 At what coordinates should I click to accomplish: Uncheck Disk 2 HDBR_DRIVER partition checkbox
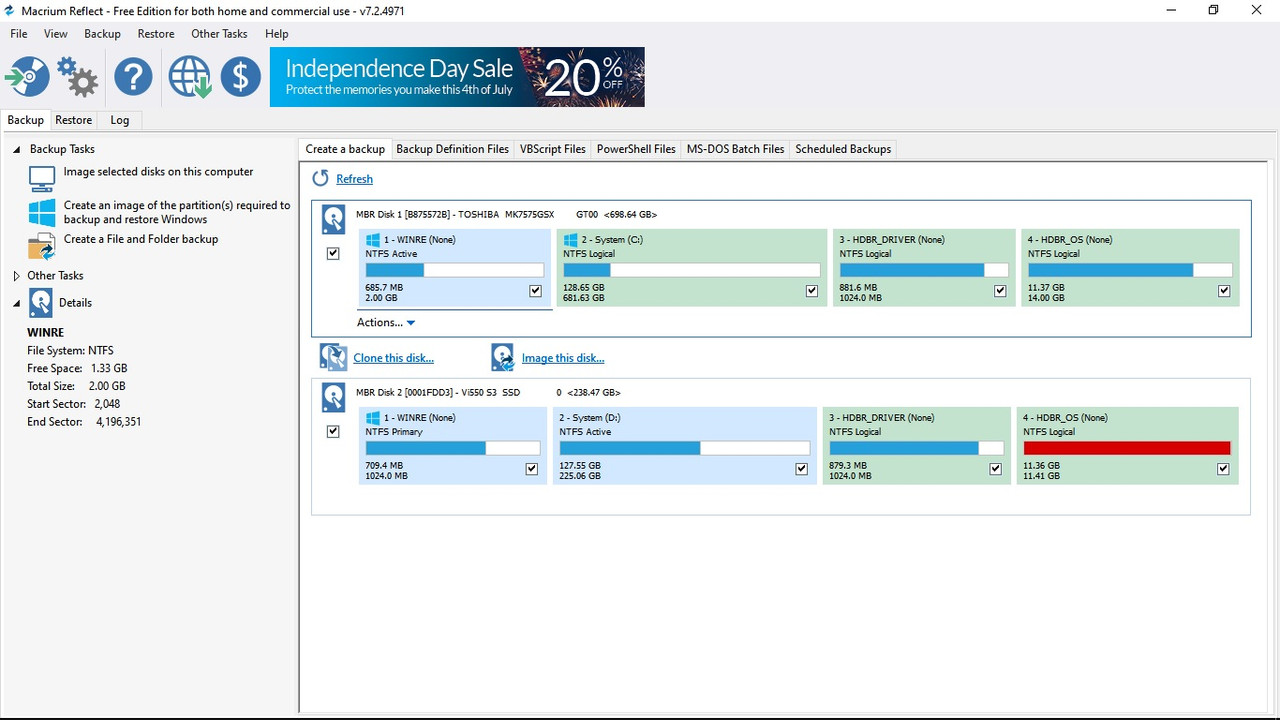coord(995,469)
